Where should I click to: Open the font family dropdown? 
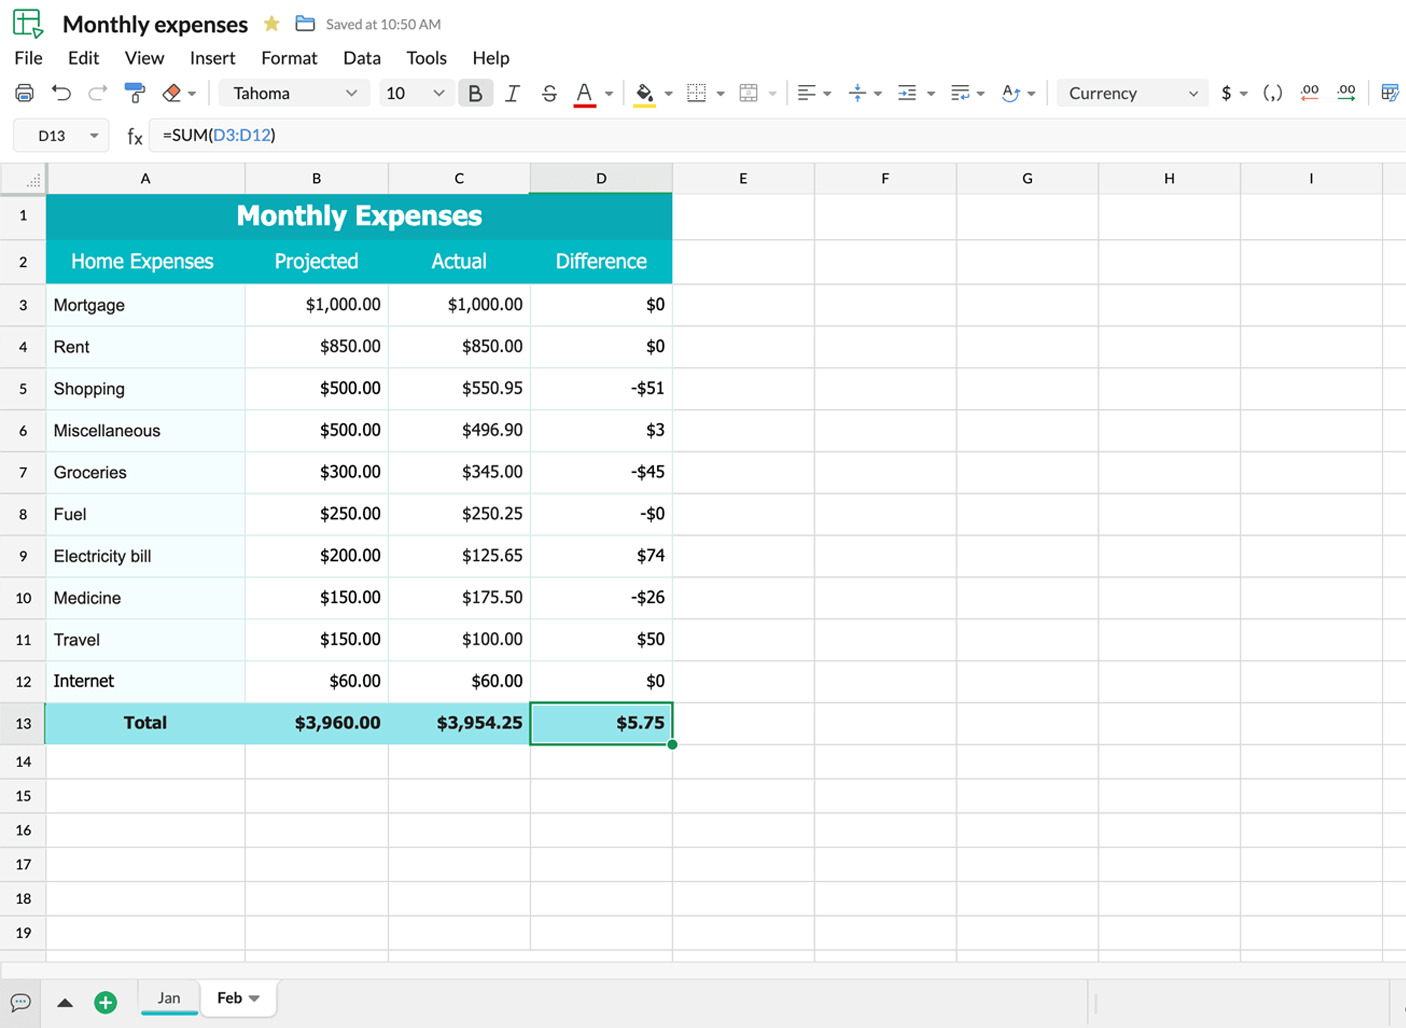pyautogui.click(x=294, y=92)
